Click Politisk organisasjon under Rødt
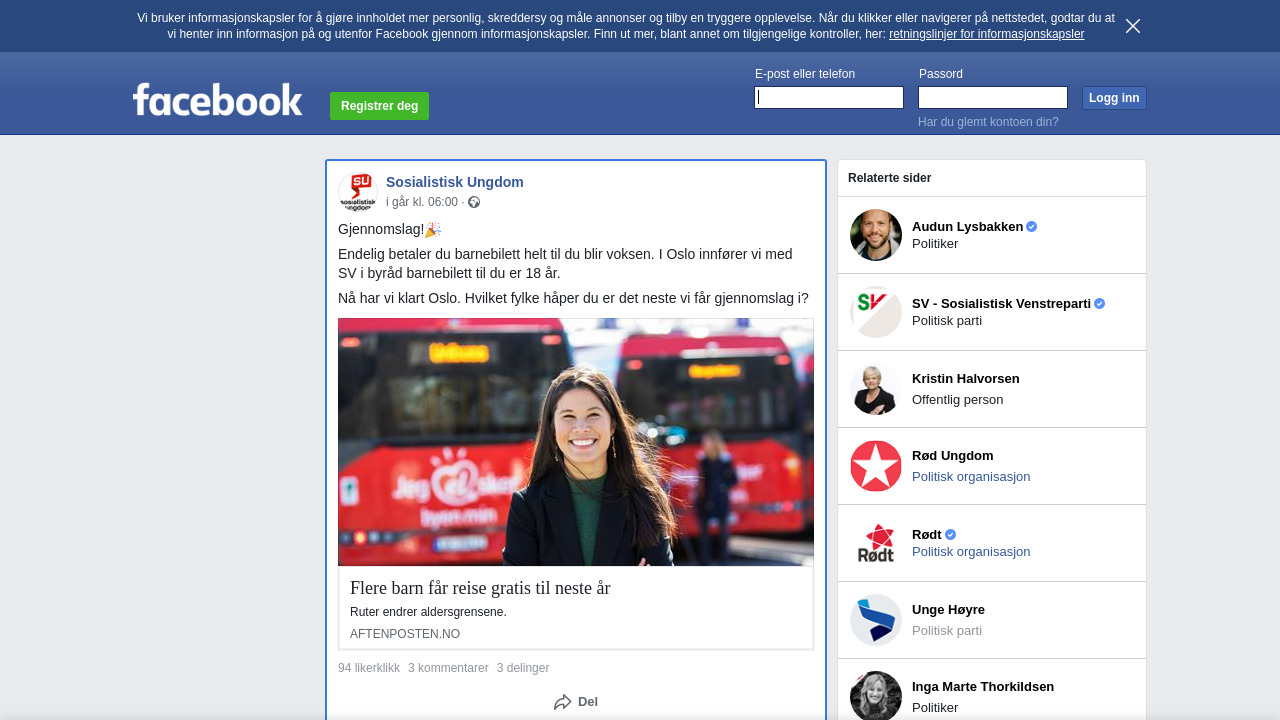 tap(971, 552)
